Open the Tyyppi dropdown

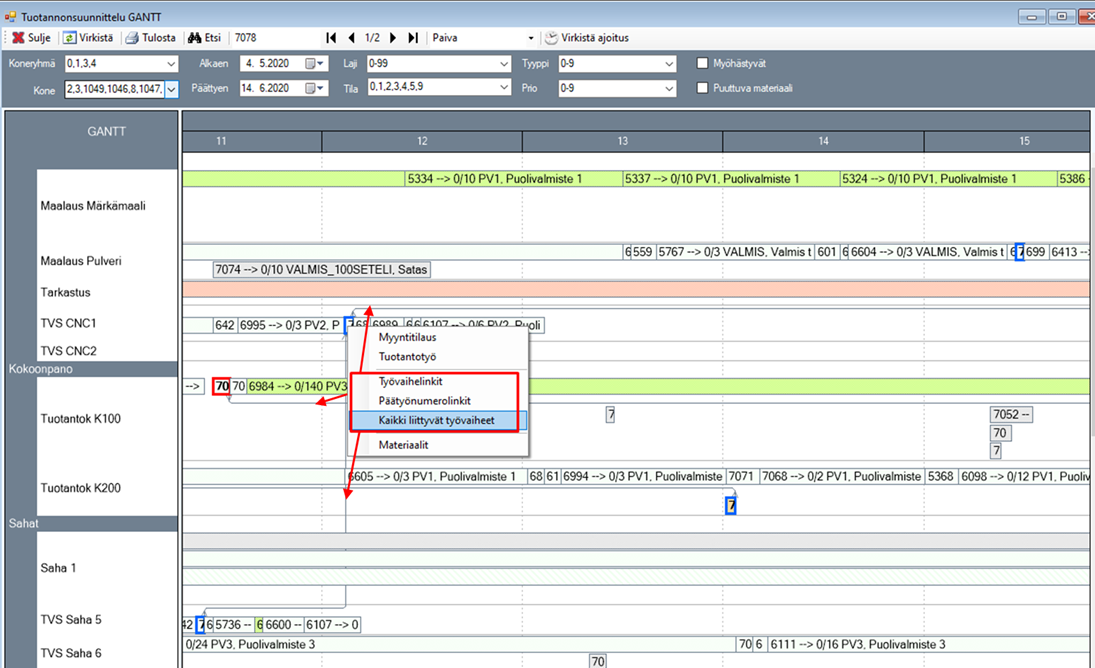[x=669, y=64]
